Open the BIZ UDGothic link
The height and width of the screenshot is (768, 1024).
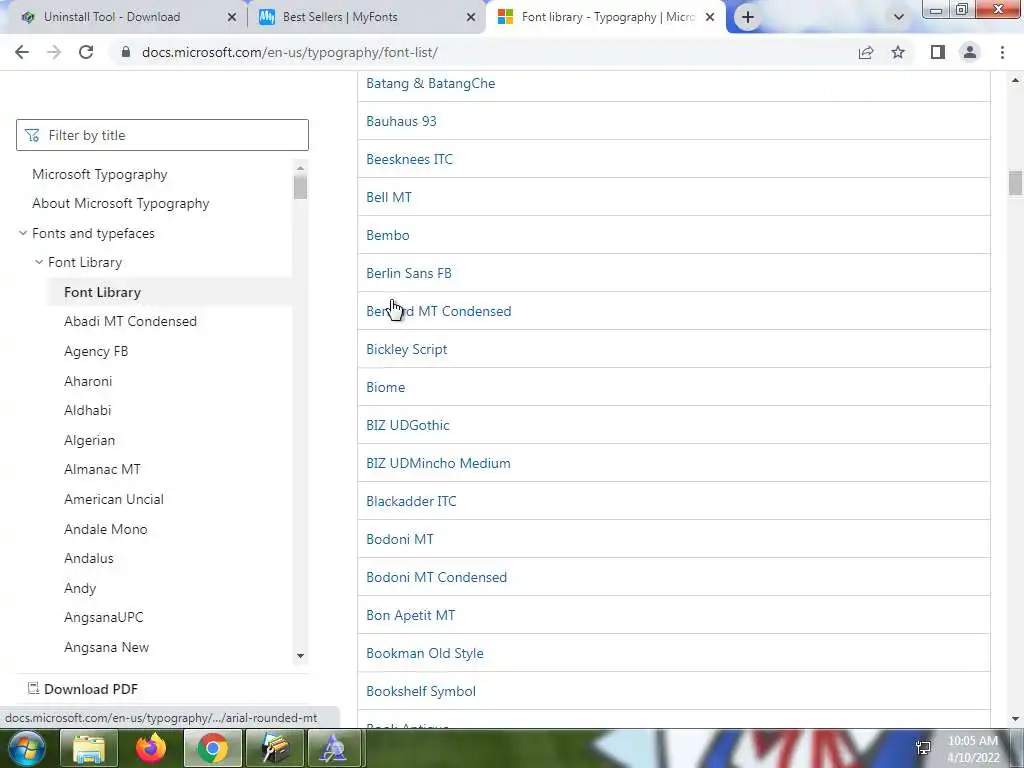[408, 425]
